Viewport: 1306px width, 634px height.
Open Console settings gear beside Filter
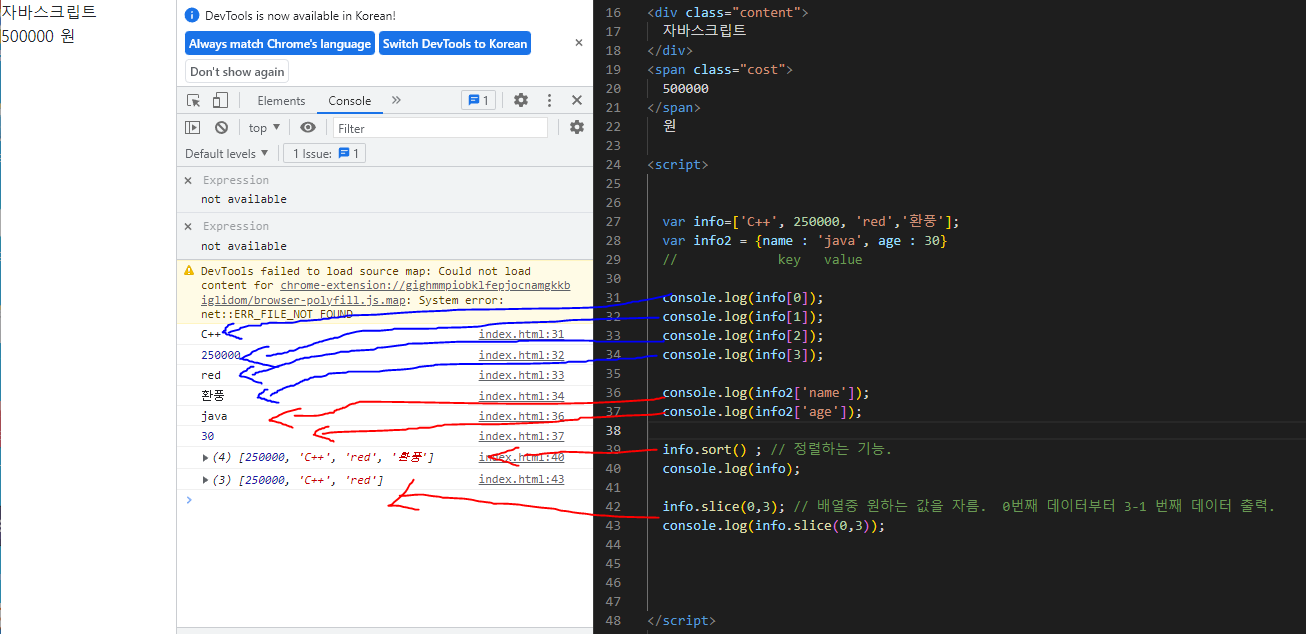577,127
